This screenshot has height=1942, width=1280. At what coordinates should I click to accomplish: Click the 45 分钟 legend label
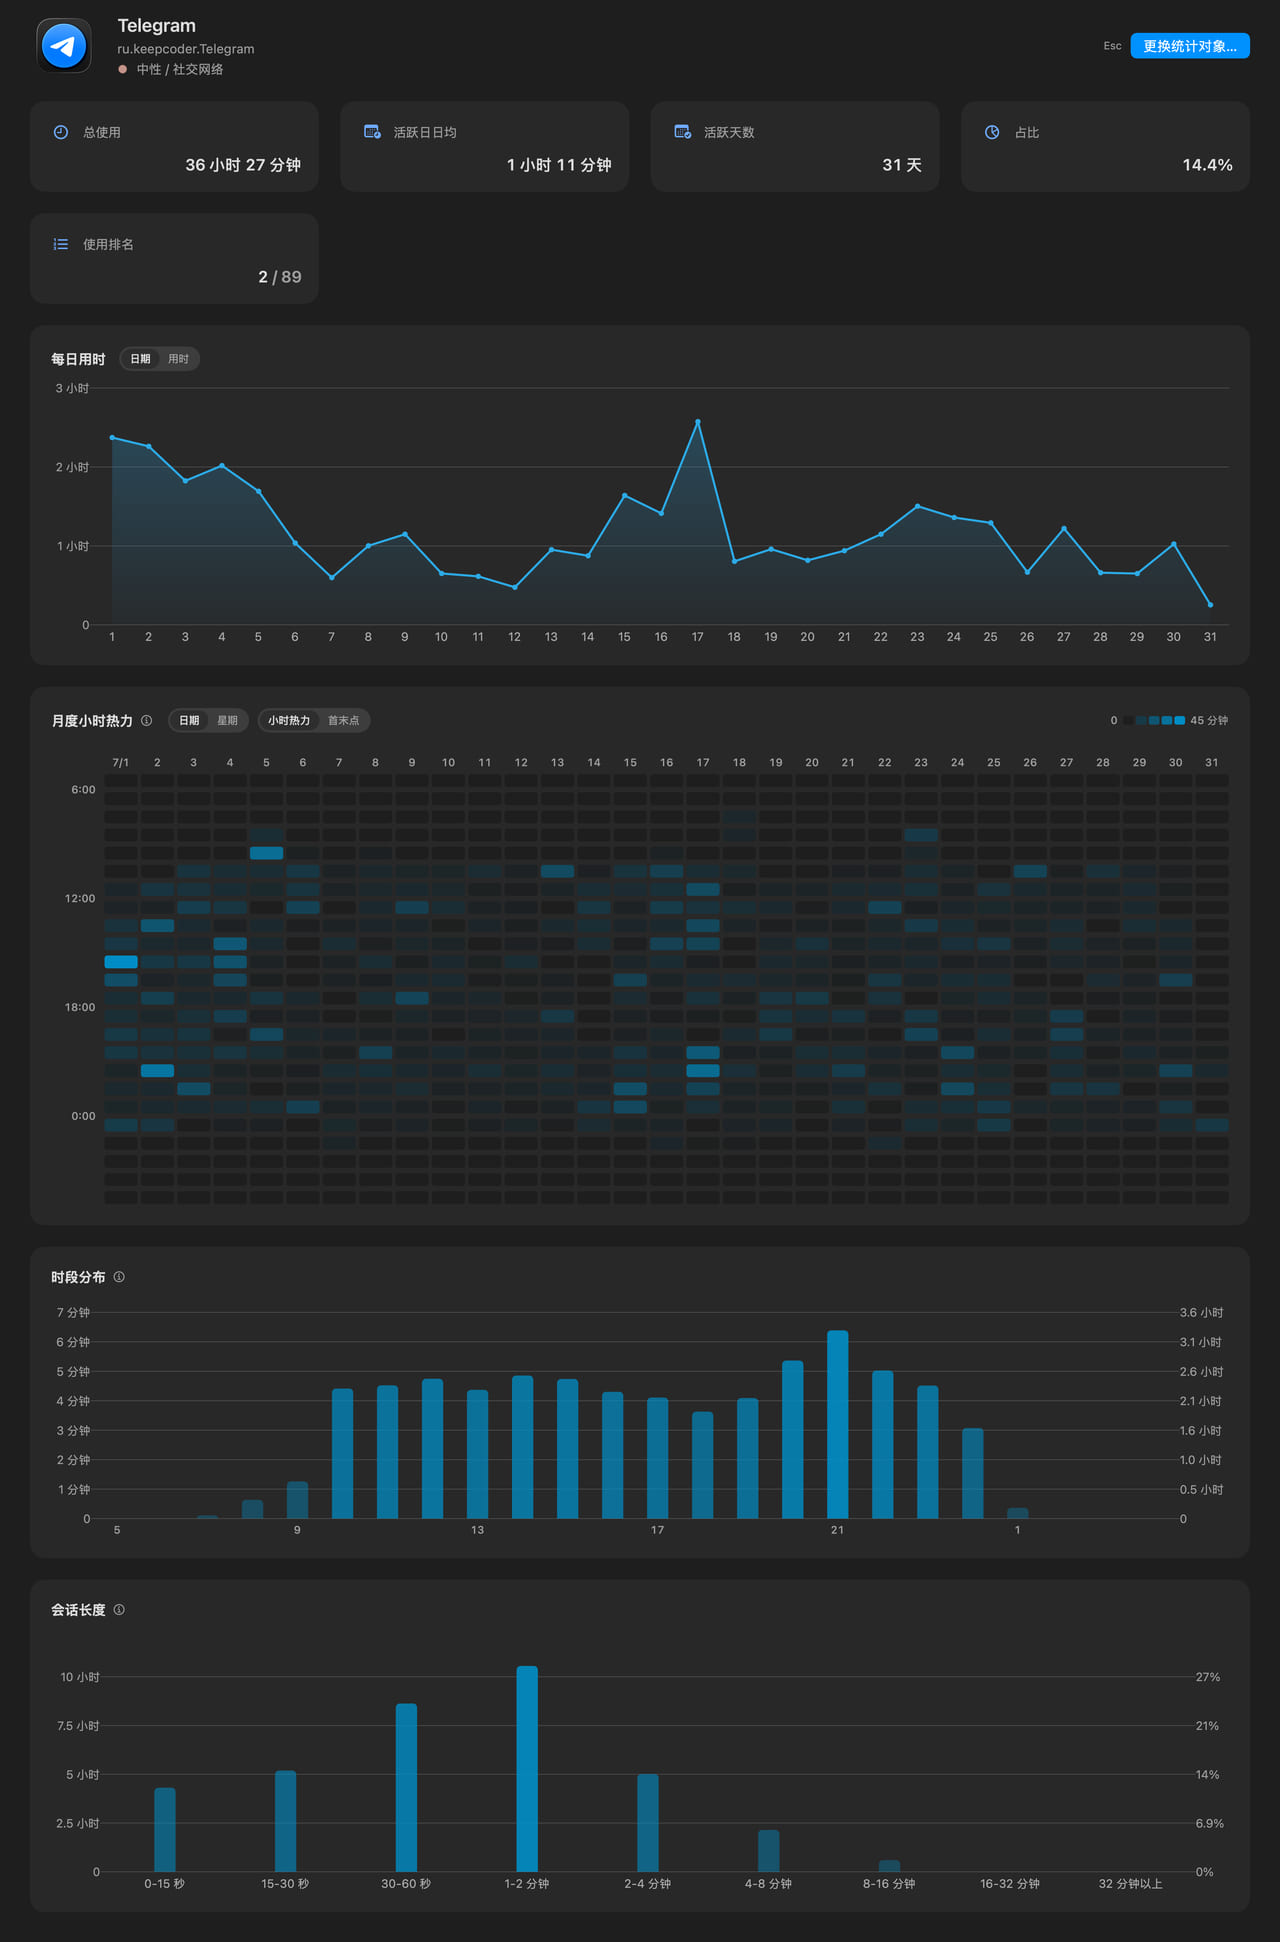pos(1209,720)
